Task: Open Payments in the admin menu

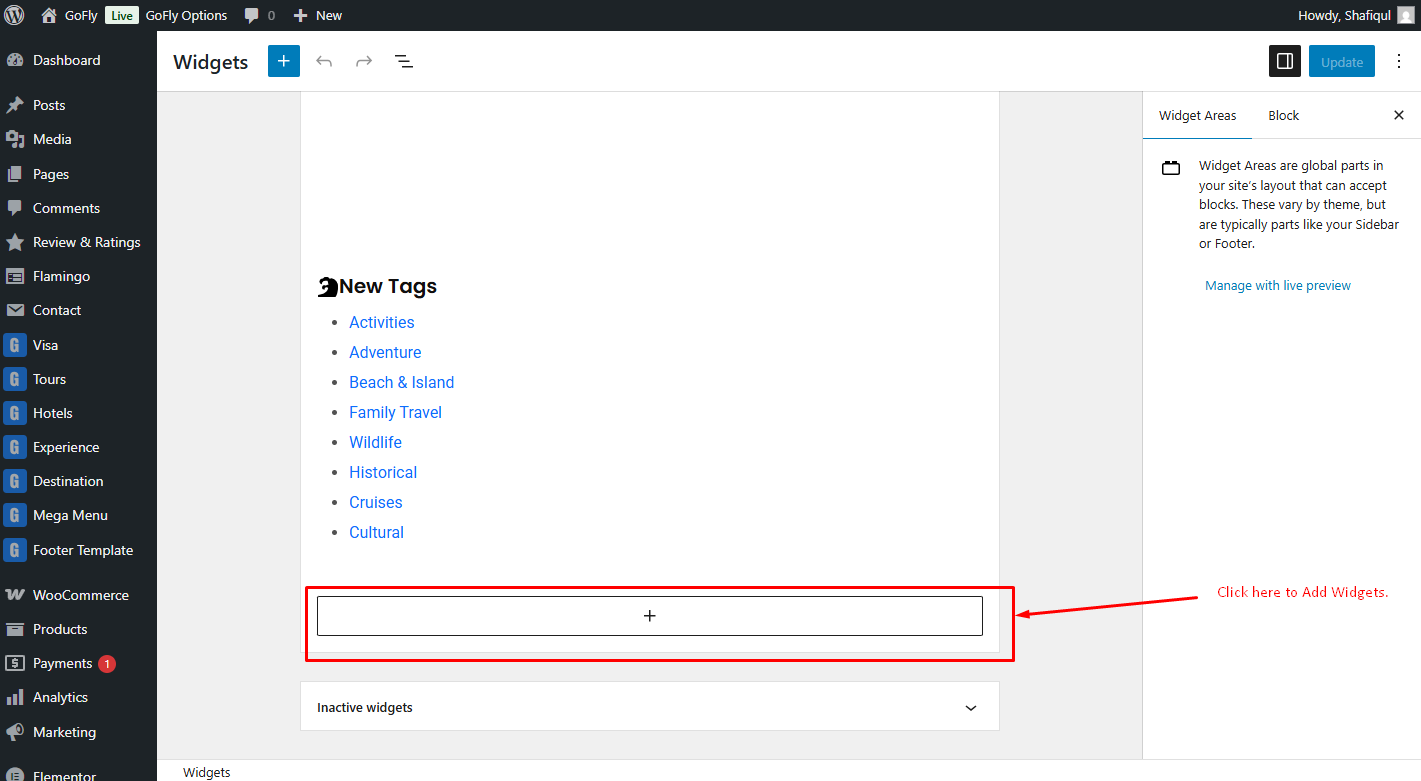Action: click(x=78, y=663)
